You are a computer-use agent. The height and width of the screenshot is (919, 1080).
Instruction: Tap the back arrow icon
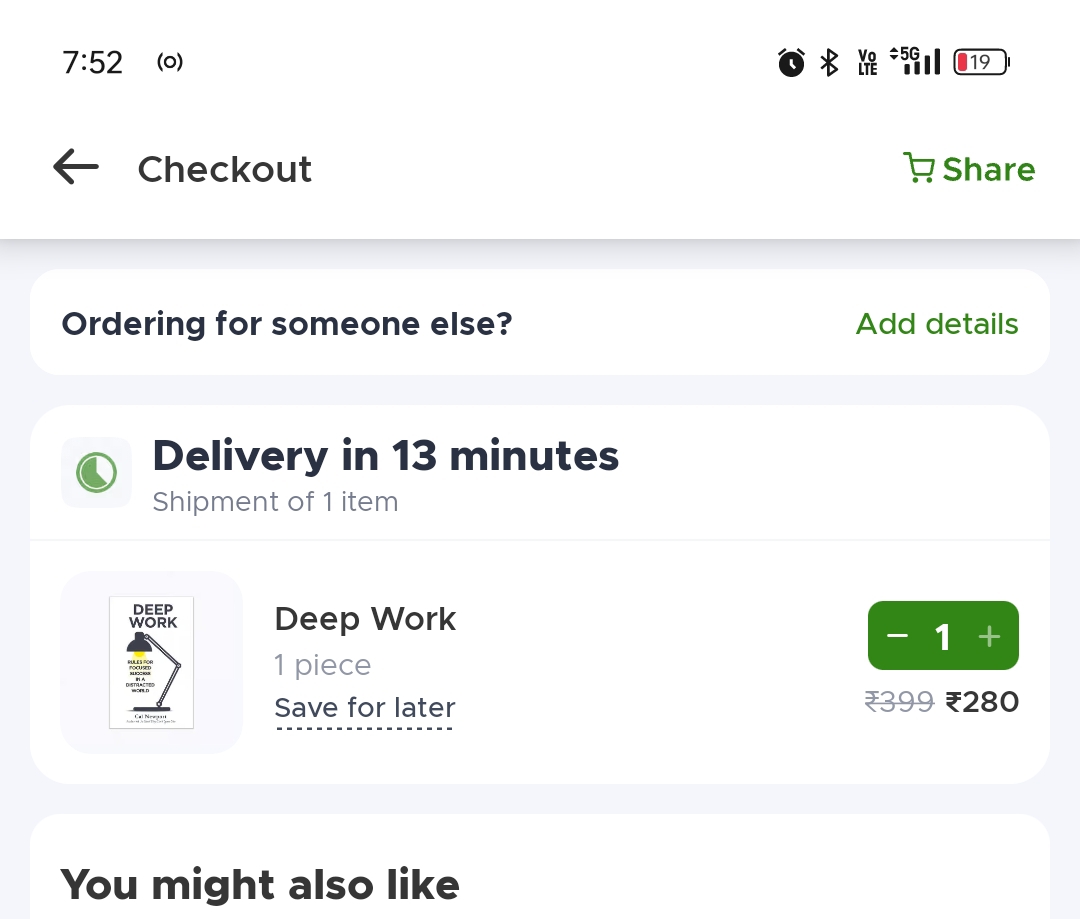(76, 168)
